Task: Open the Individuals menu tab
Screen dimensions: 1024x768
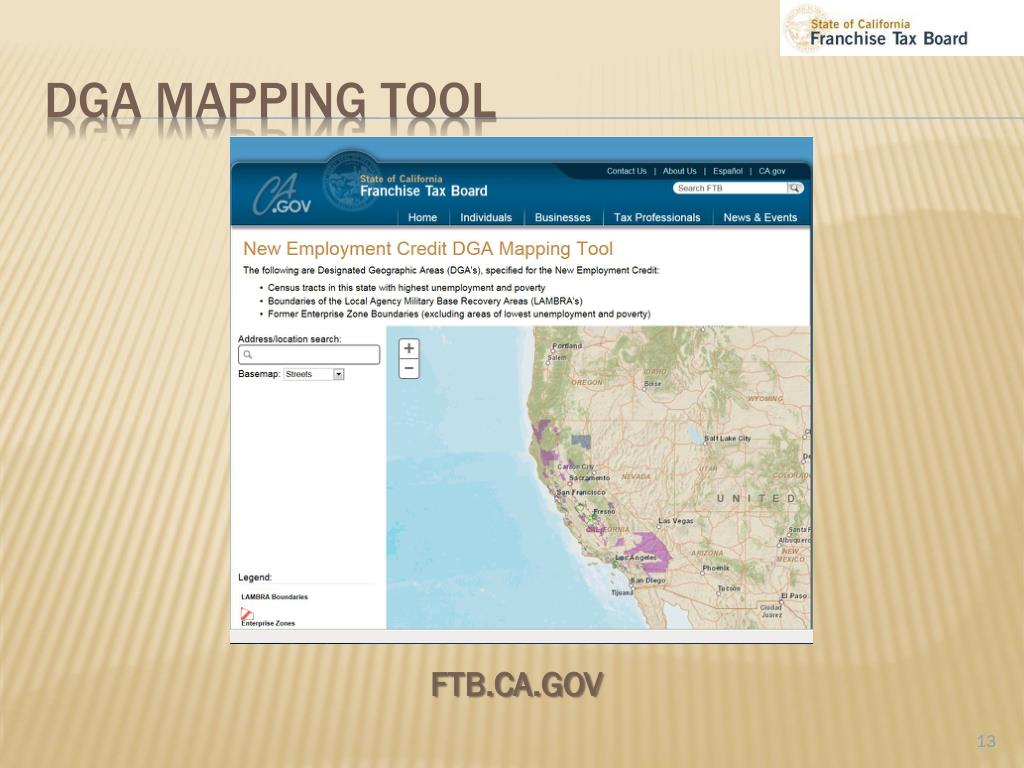Action: tap(486, 217)
